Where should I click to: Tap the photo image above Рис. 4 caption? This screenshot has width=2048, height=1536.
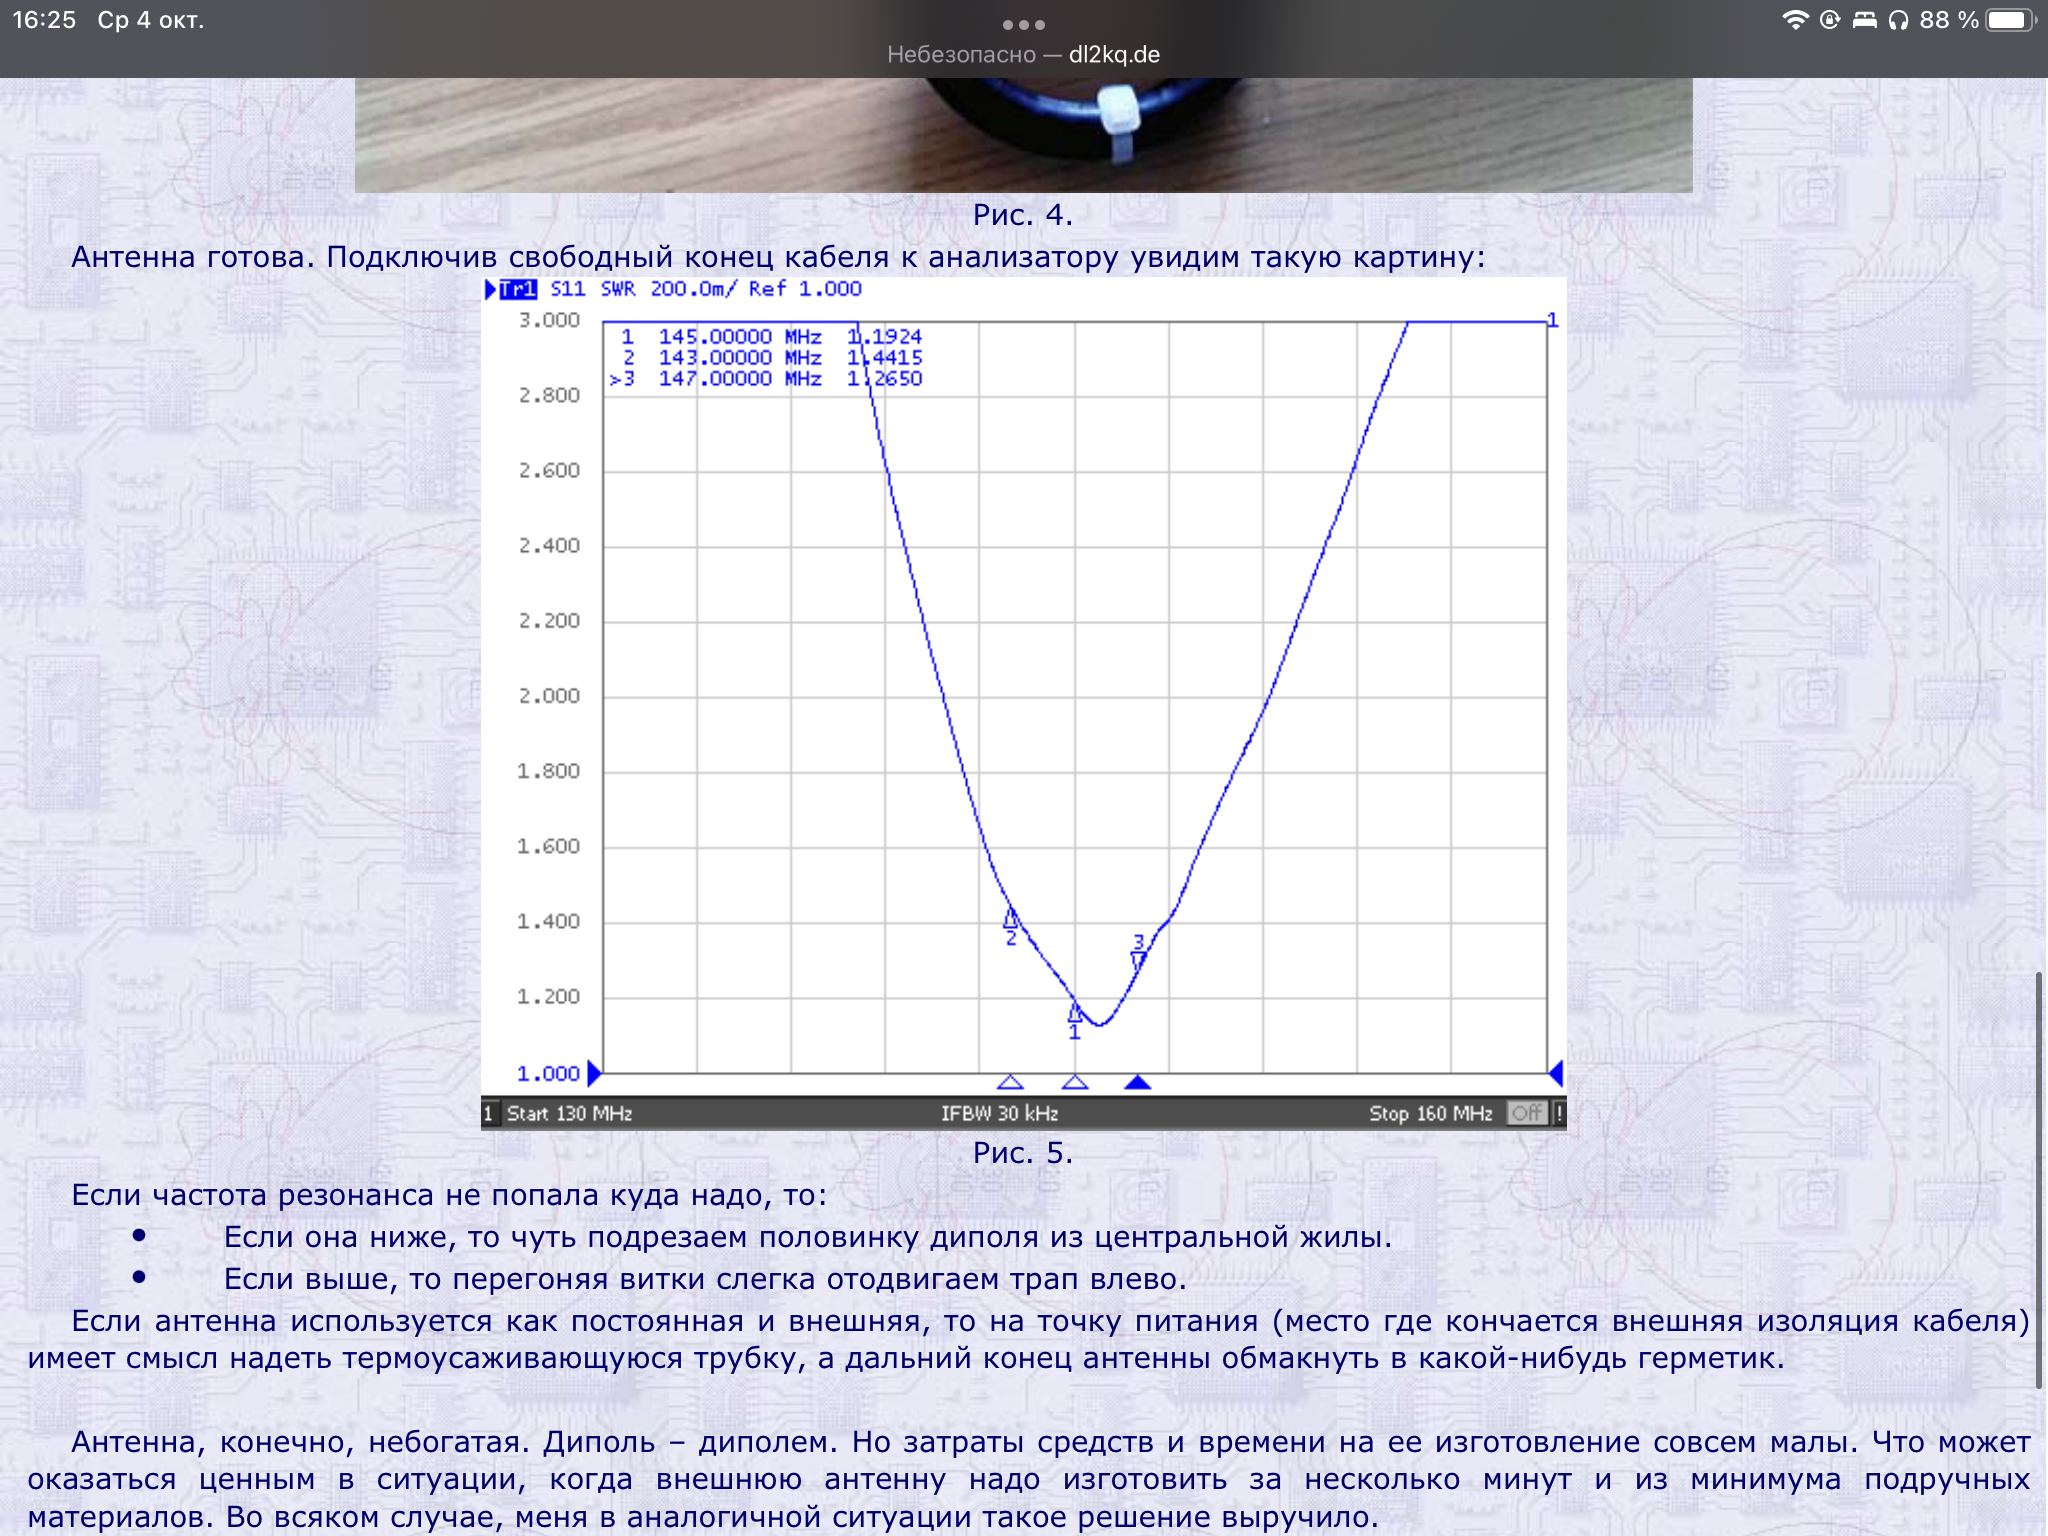click(x=1023, y=135)
